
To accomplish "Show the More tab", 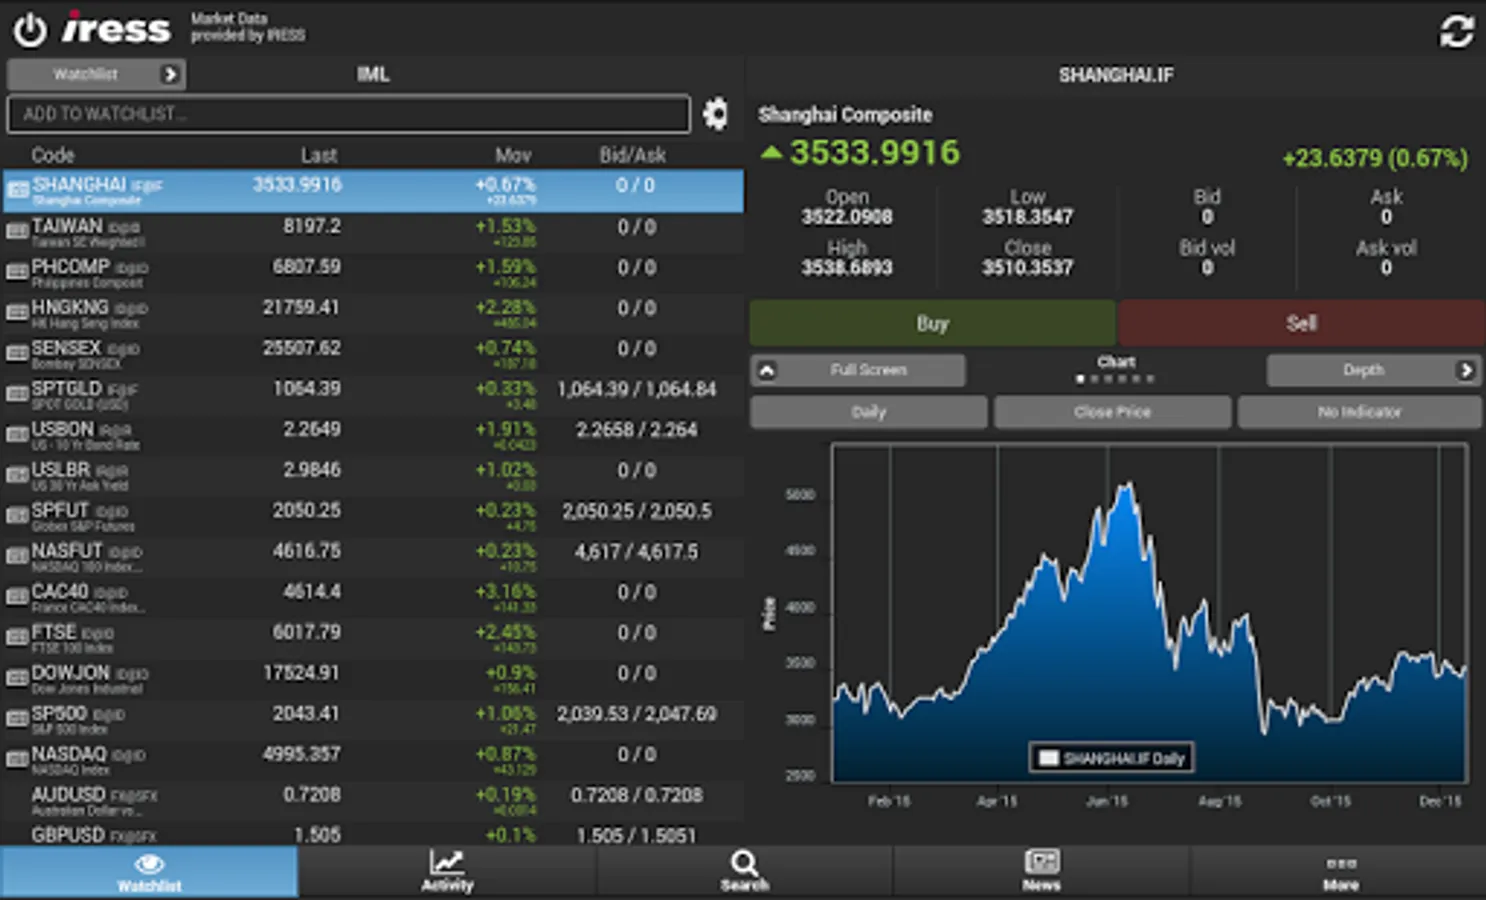I will (1340, 872).
